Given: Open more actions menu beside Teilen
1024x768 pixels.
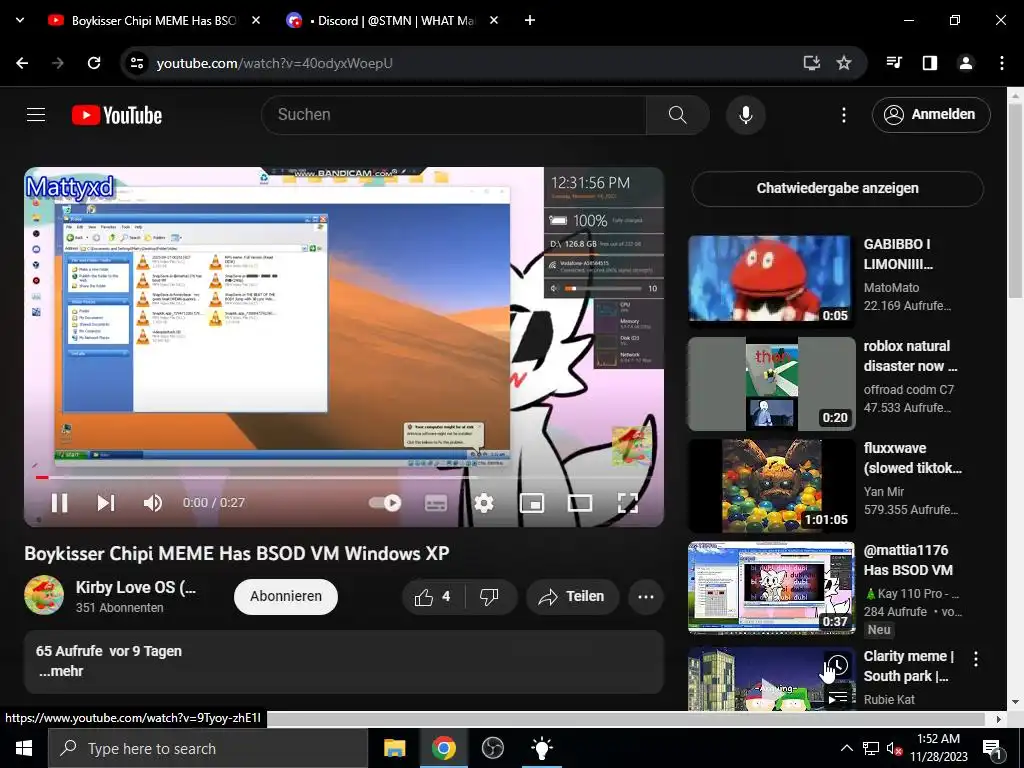Looking at the screenshot, I should click(646, 597).
